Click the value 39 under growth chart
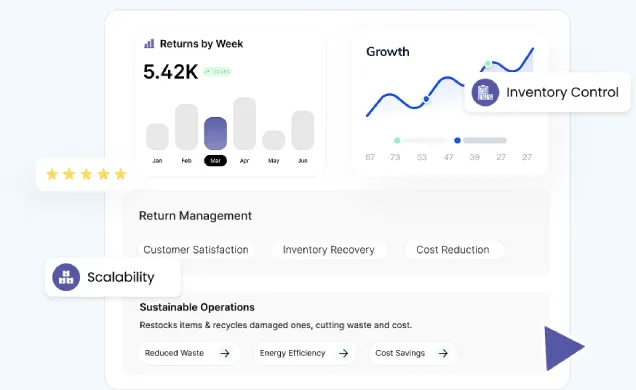The image size is (636, 390). (x=475, y=157)
